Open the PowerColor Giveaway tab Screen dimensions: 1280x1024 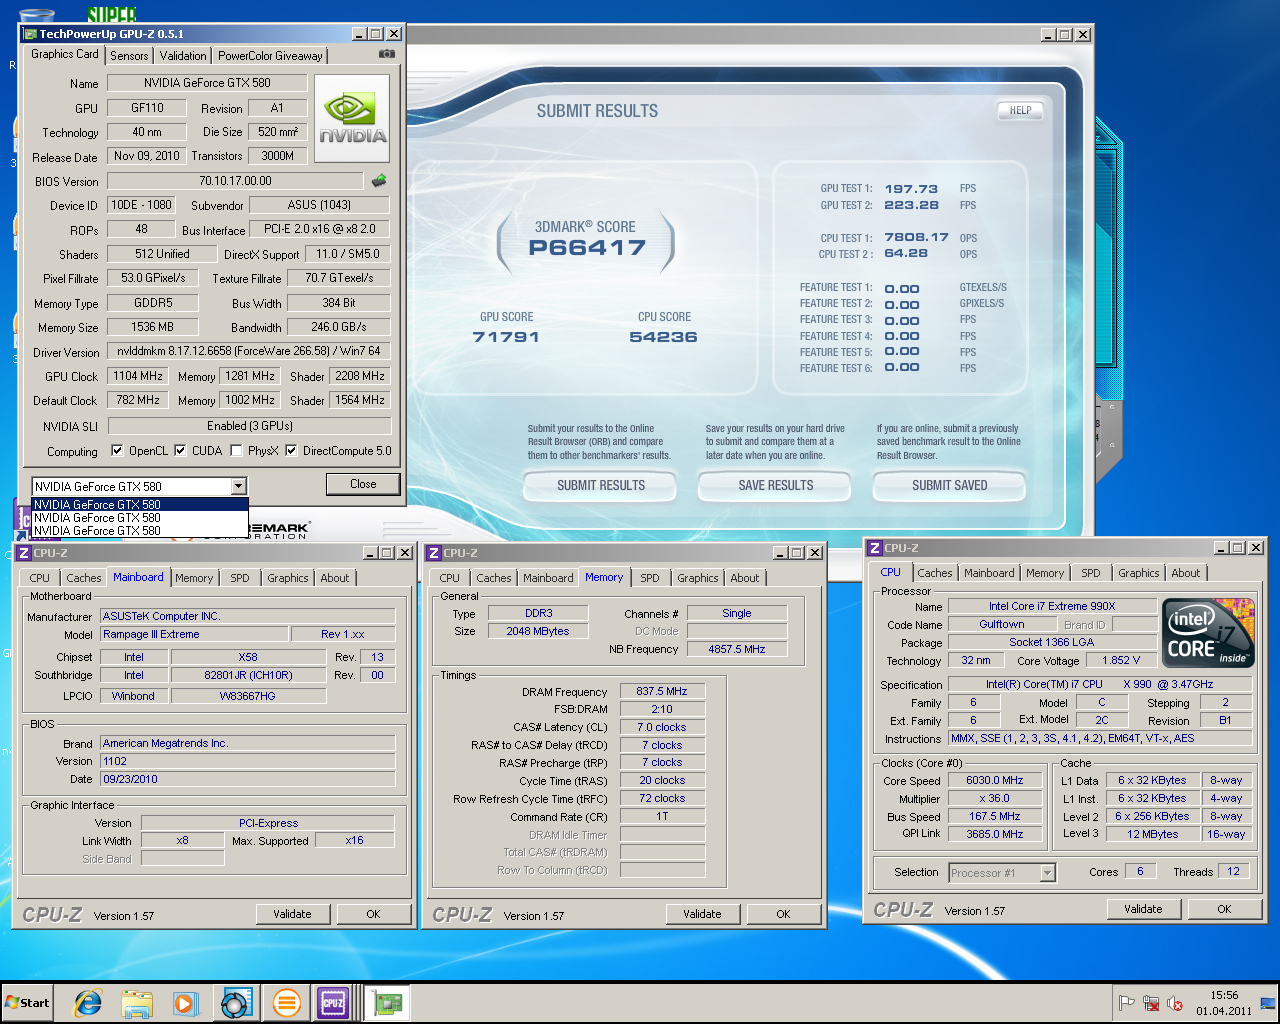pyautogui.click(x=270, y=56)
